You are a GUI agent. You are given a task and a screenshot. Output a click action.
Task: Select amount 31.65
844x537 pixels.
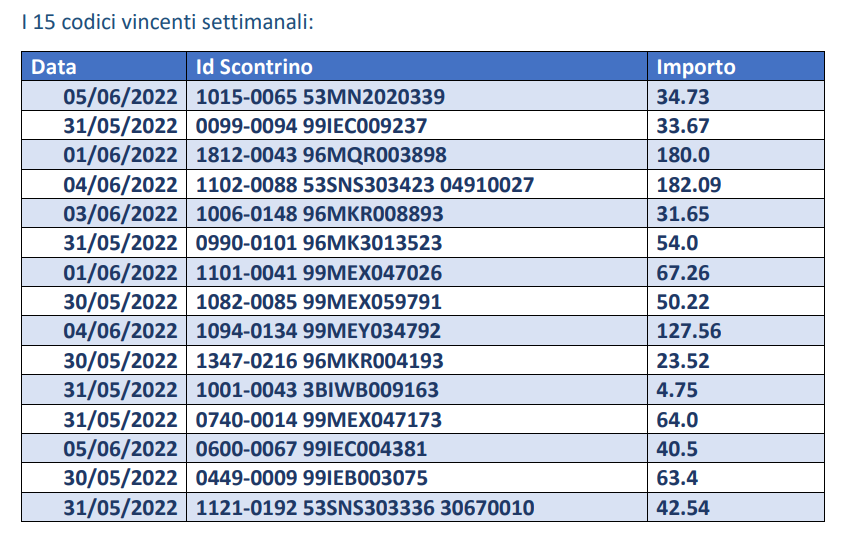[683, 214]
